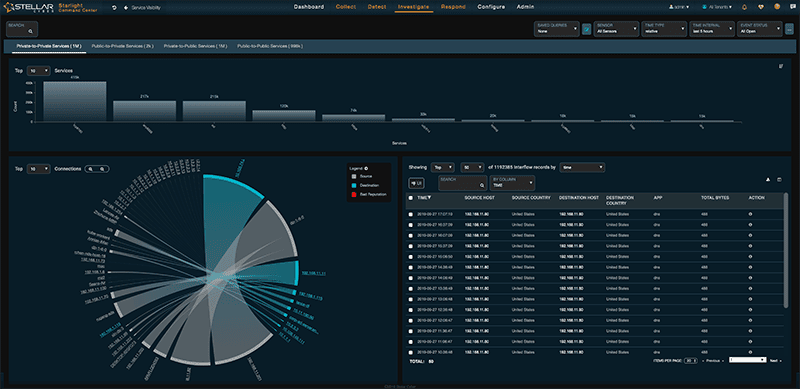
Task: Switch to Public-to-Private Services tab
Action: point(123,46)
